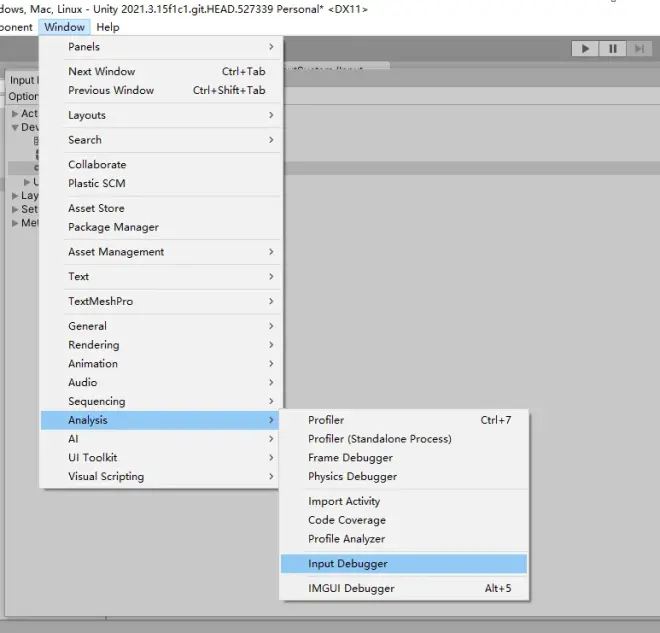Start Play mode with the play button
This screenshot has width=660, height=633.
(585, 48)
